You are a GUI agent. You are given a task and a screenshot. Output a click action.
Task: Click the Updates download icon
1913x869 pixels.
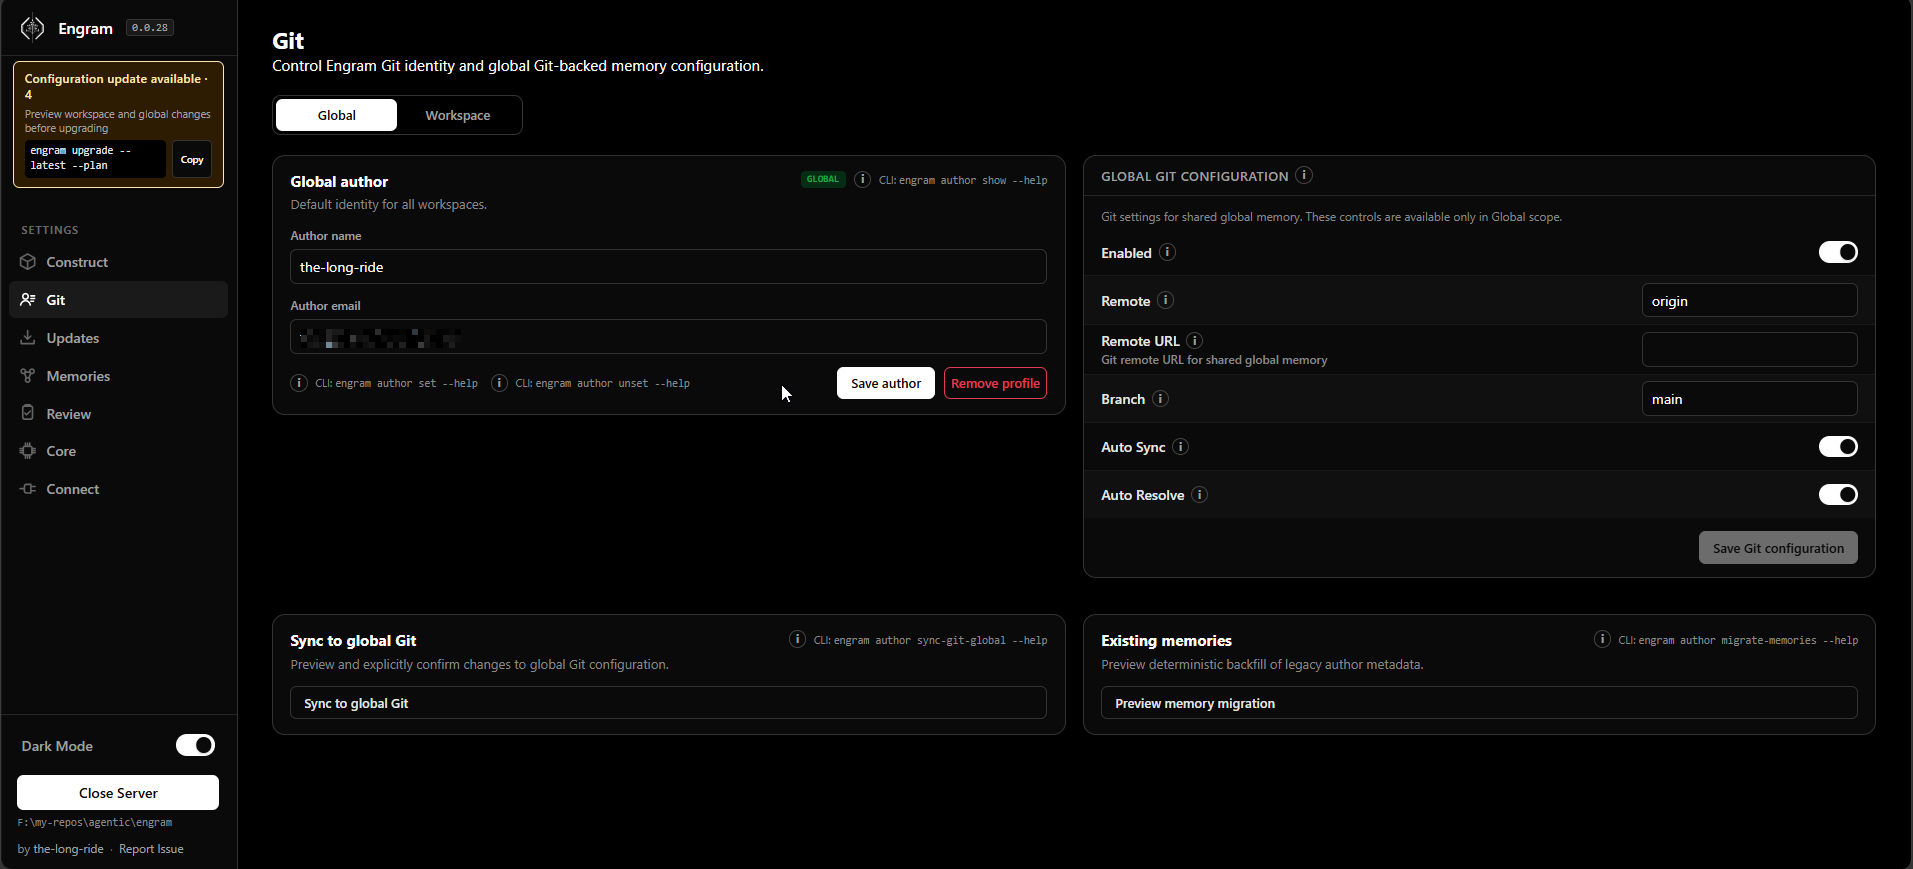click(x=28, y=338)
